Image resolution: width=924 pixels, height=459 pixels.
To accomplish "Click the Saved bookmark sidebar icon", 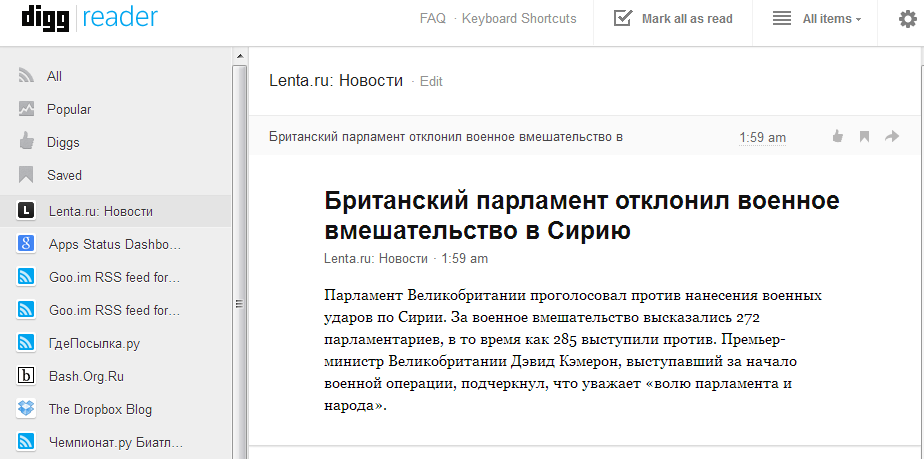I will click(x=26, y=175).
